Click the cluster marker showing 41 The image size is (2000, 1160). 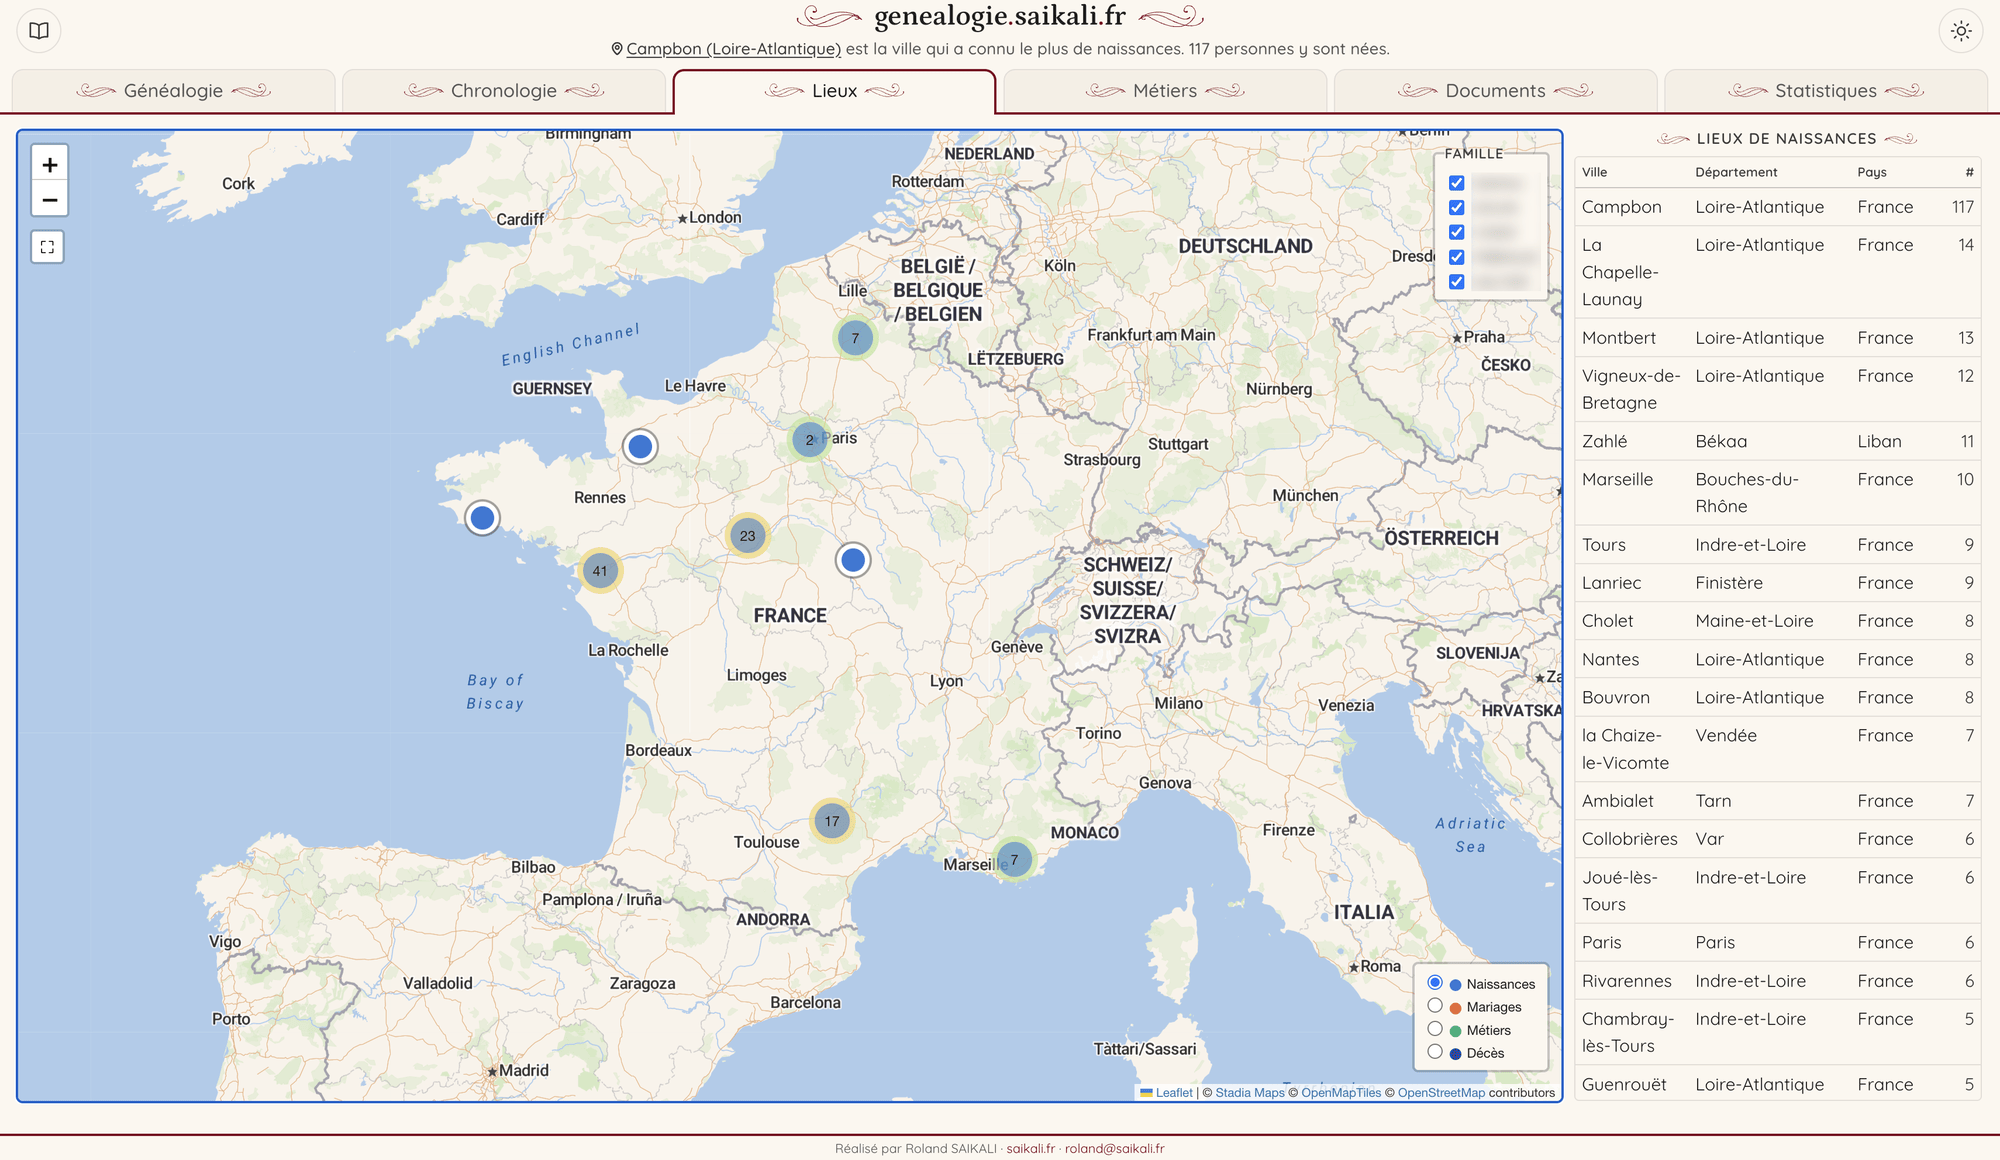tap(600, 571)
